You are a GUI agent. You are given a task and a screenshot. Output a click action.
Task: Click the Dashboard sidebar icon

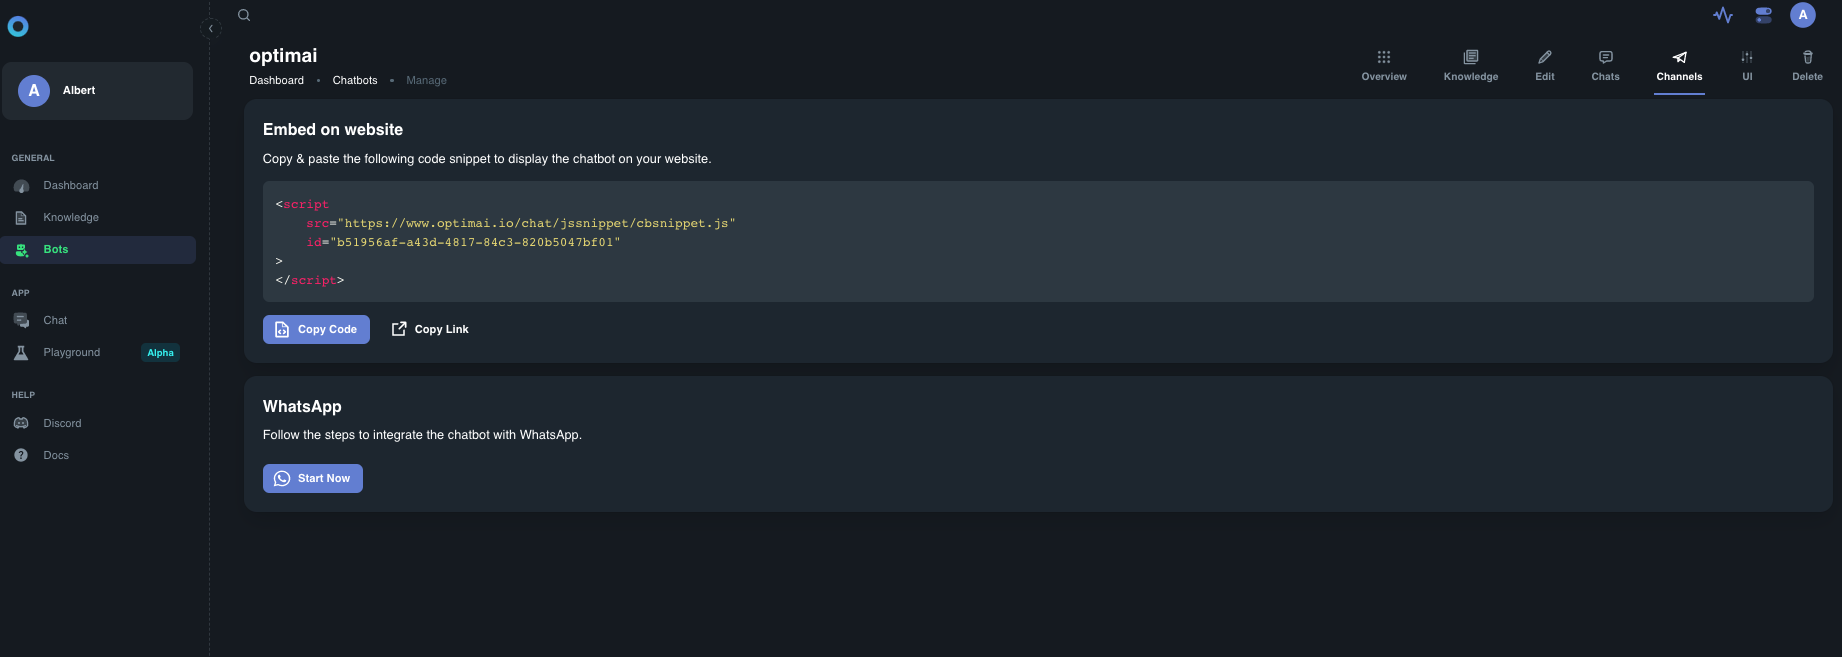click(21, 186)
